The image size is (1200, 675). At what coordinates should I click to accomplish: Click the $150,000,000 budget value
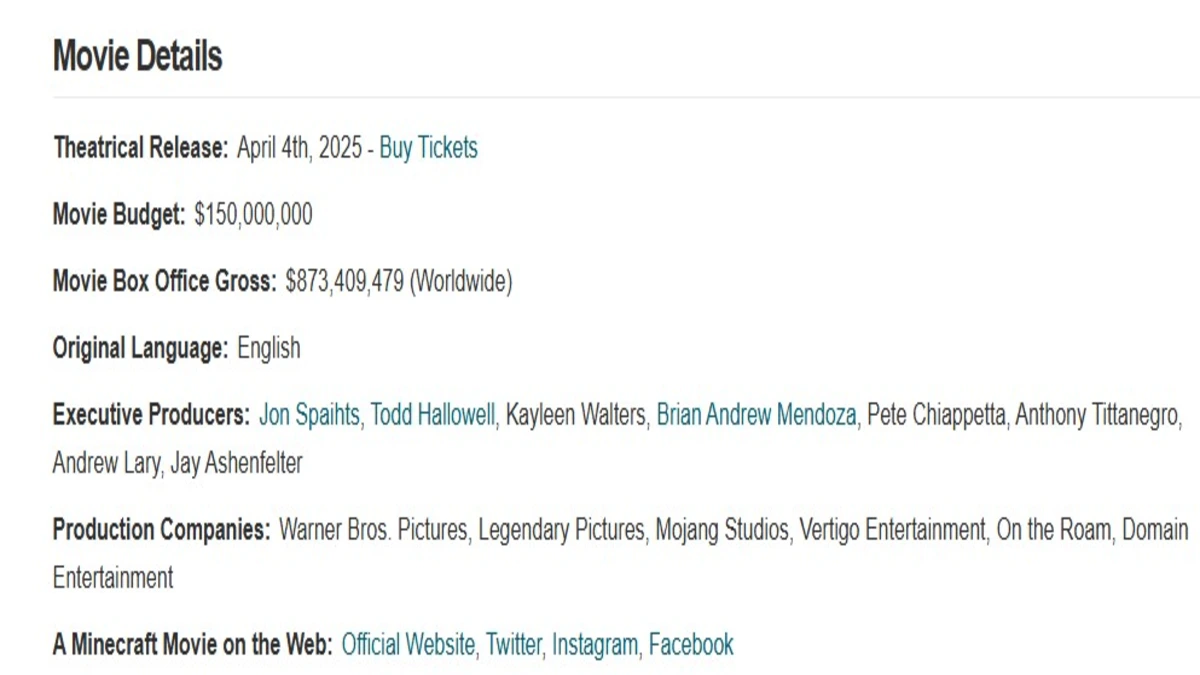(253, 215)
